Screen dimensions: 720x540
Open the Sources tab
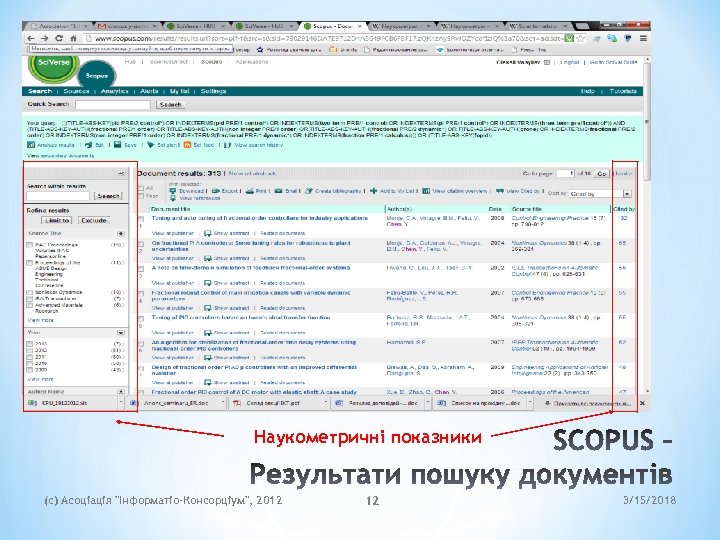(x=76, y=91)
